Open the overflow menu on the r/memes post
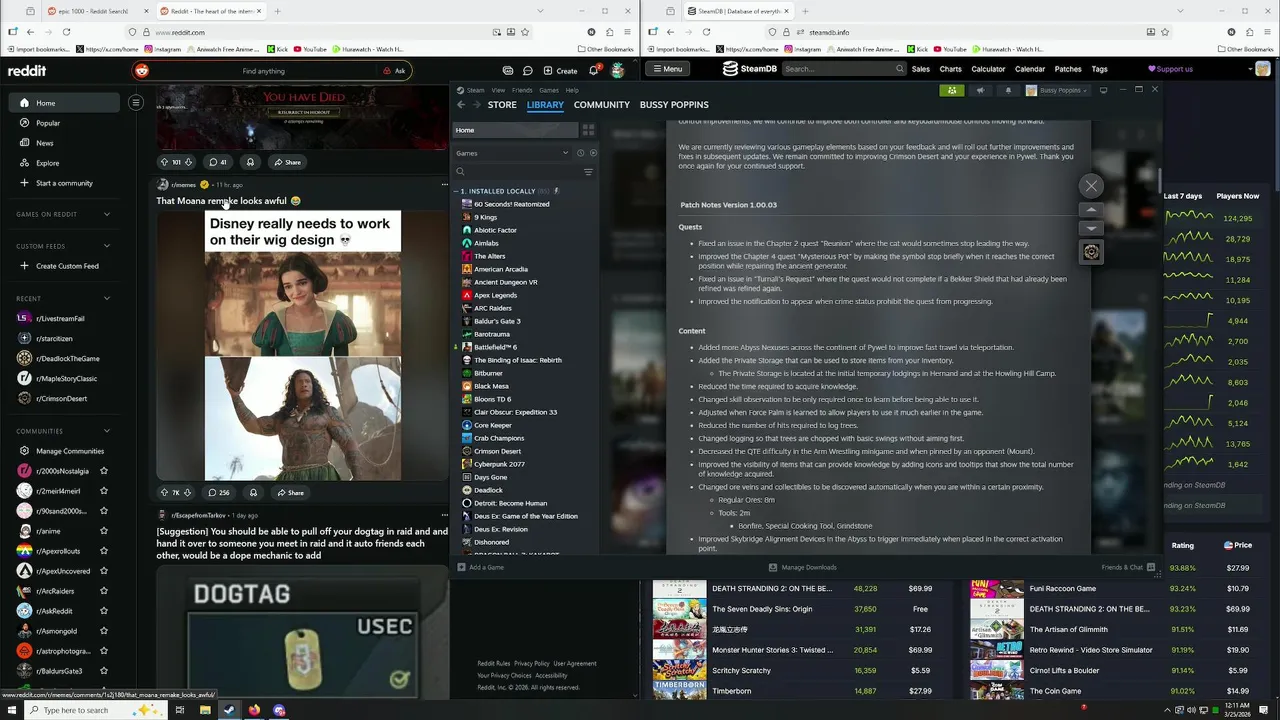The height and width of the screenshot is (720, 1280). (x=444, y=185)
